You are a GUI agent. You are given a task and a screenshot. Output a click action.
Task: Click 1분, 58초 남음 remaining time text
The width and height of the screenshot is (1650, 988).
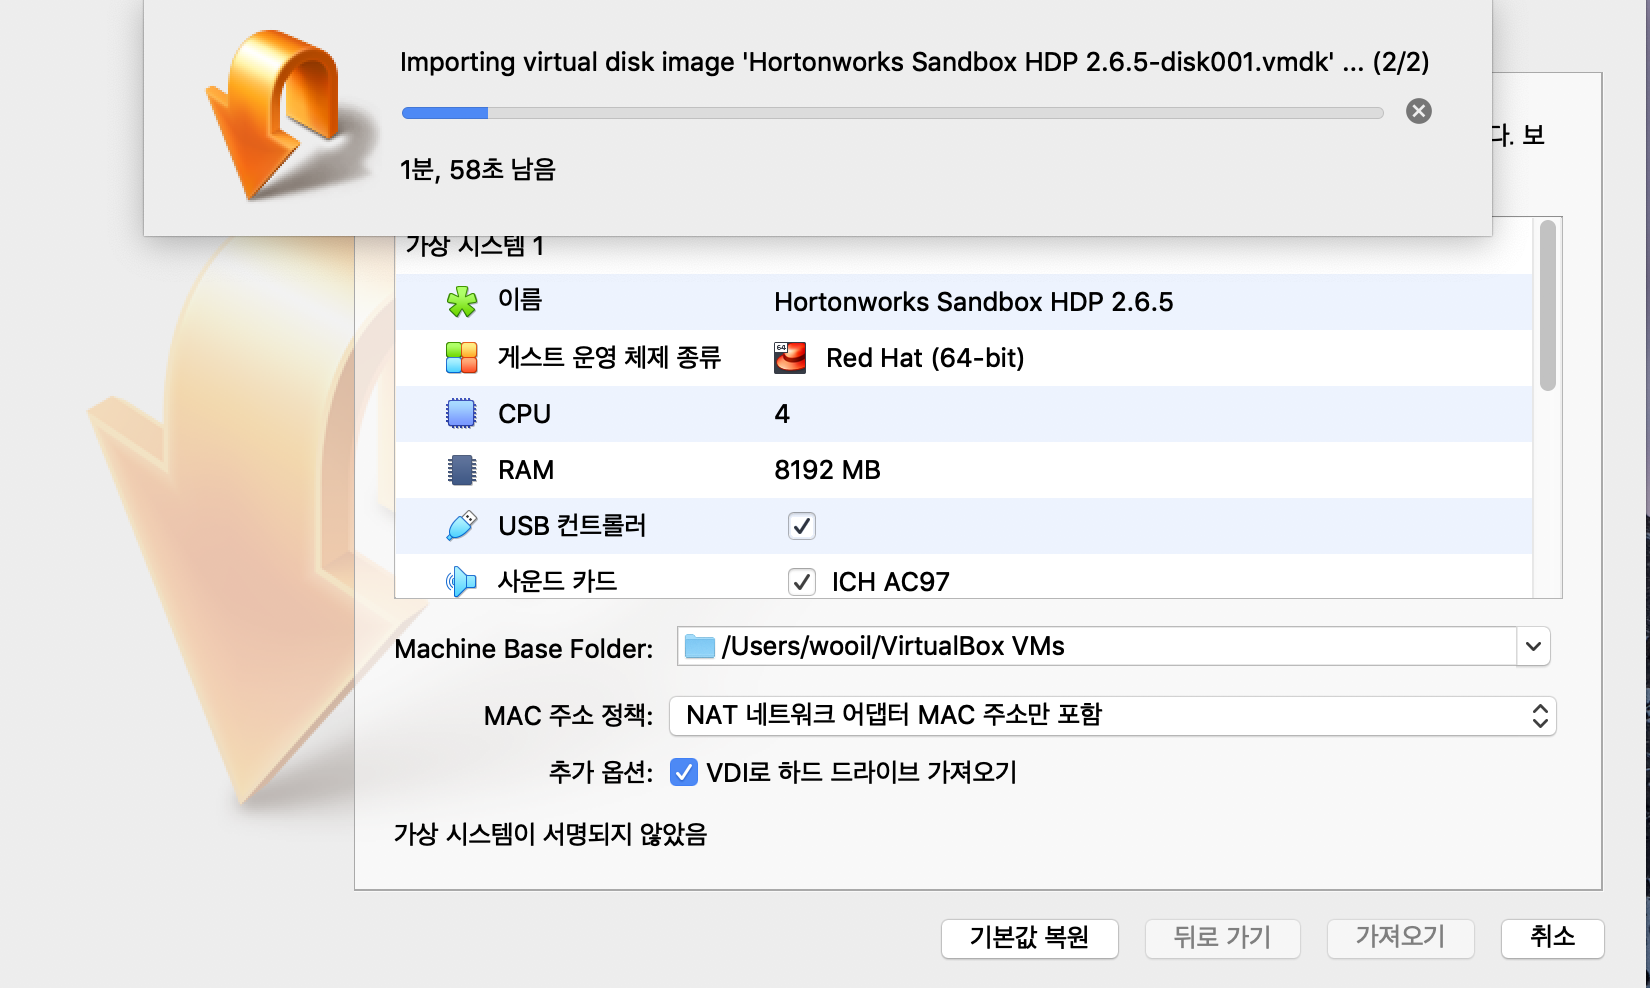point(477,170)
